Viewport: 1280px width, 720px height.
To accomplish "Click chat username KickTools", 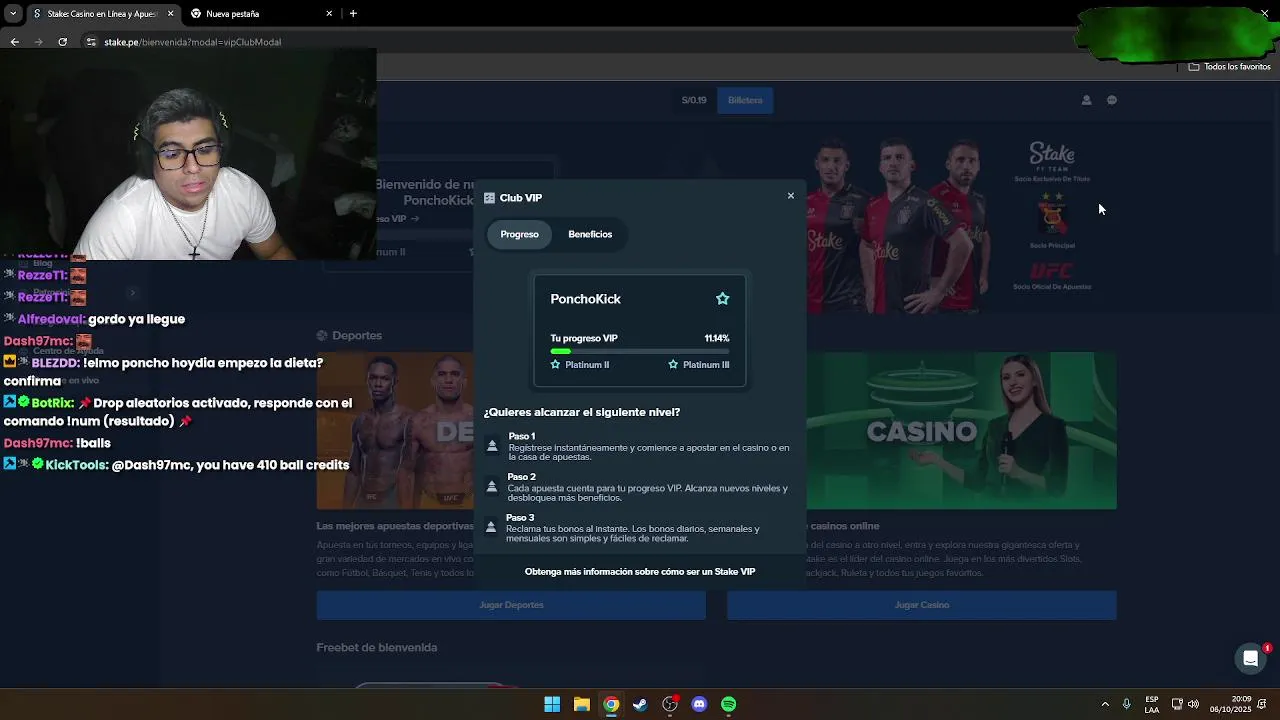I will (77, 465).
